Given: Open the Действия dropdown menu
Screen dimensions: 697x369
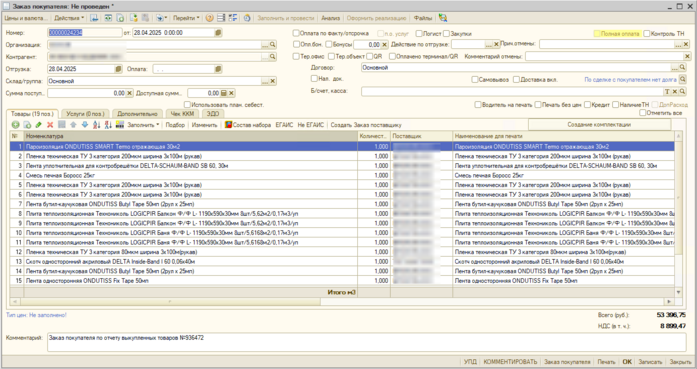Looking at the screenshot, I should (69, 18).
